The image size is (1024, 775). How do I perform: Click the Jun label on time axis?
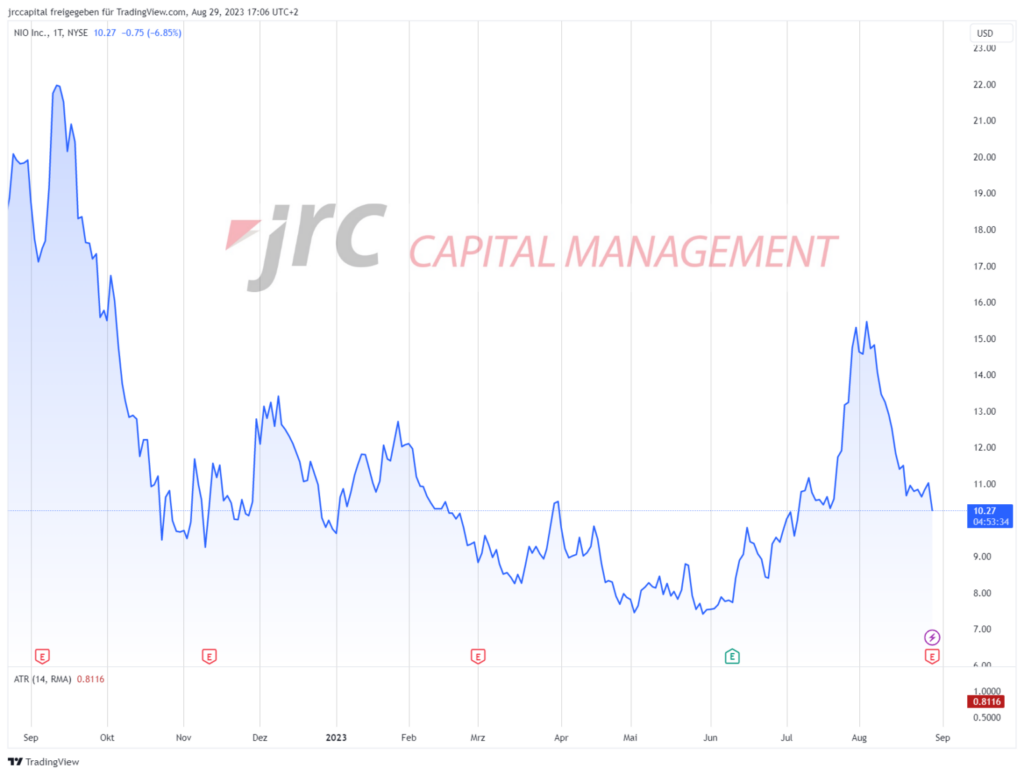point(711,738)
